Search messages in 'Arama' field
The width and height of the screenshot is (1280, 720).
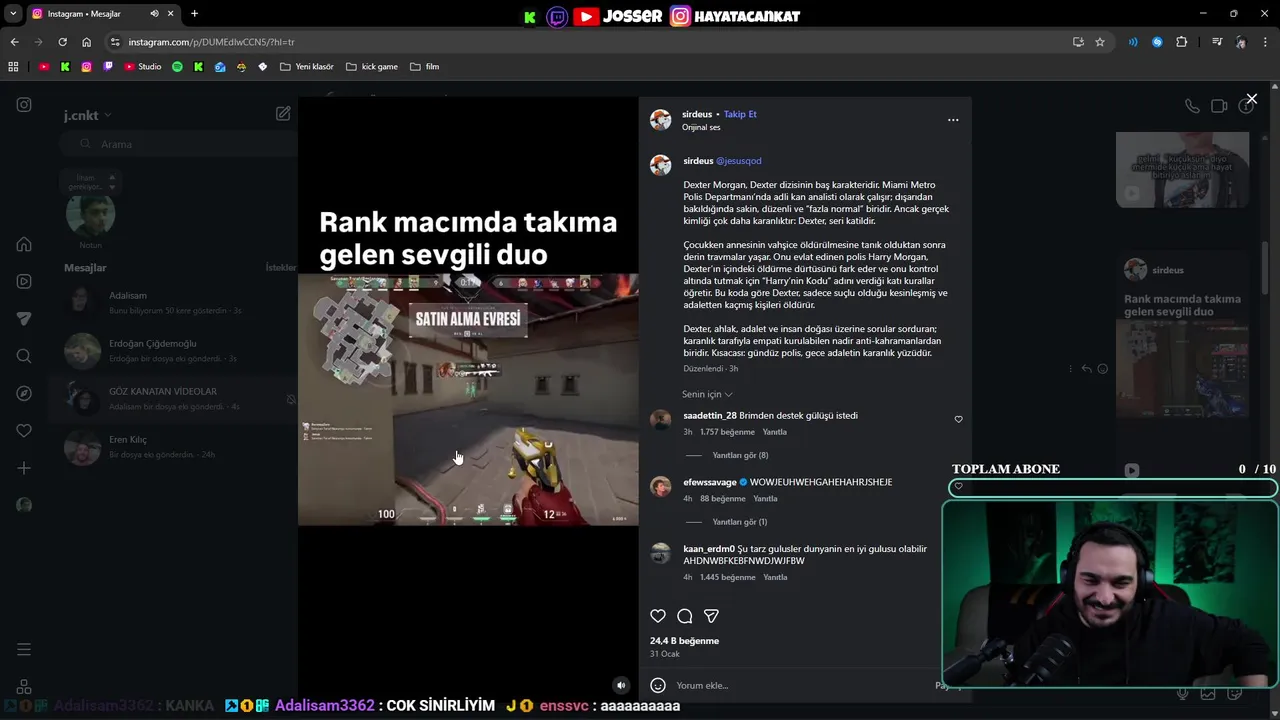177,144
